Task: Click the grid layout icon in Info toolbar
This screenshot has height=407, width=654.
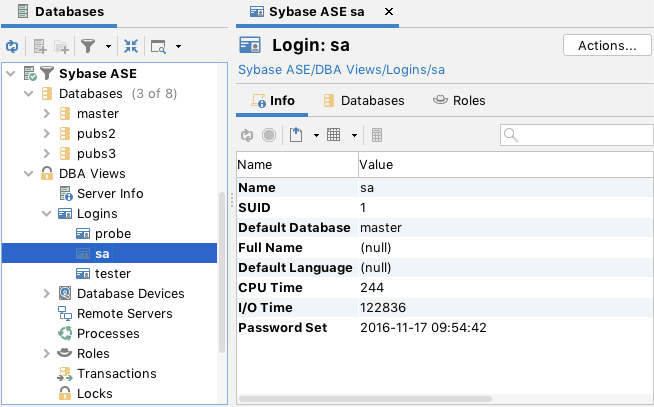Action: click(x=334, y=135)
